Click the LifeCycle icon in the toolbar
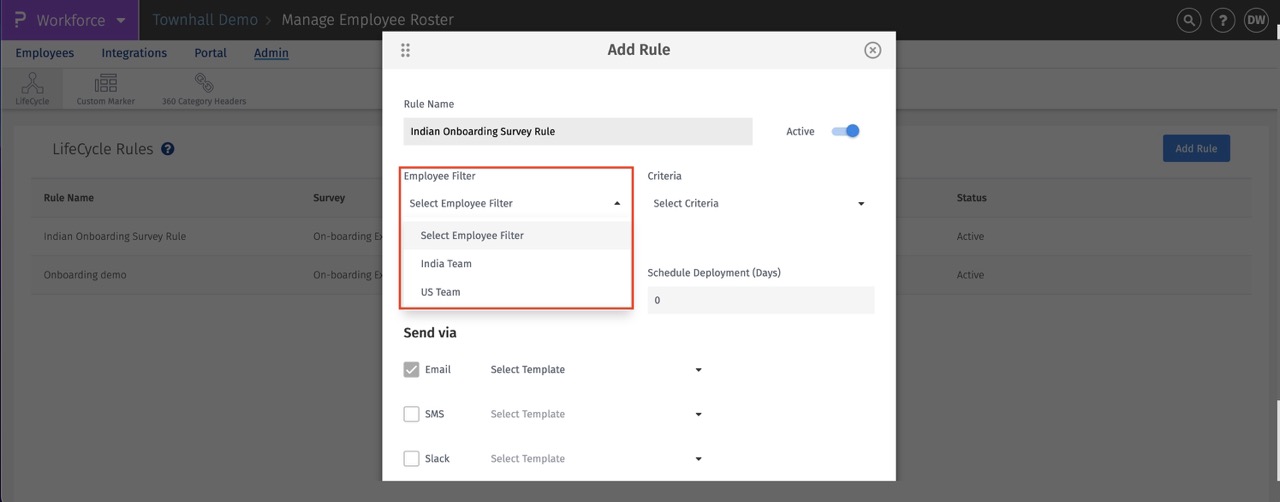This screenshot has height=502, width=1280. (x=32, y=85)
